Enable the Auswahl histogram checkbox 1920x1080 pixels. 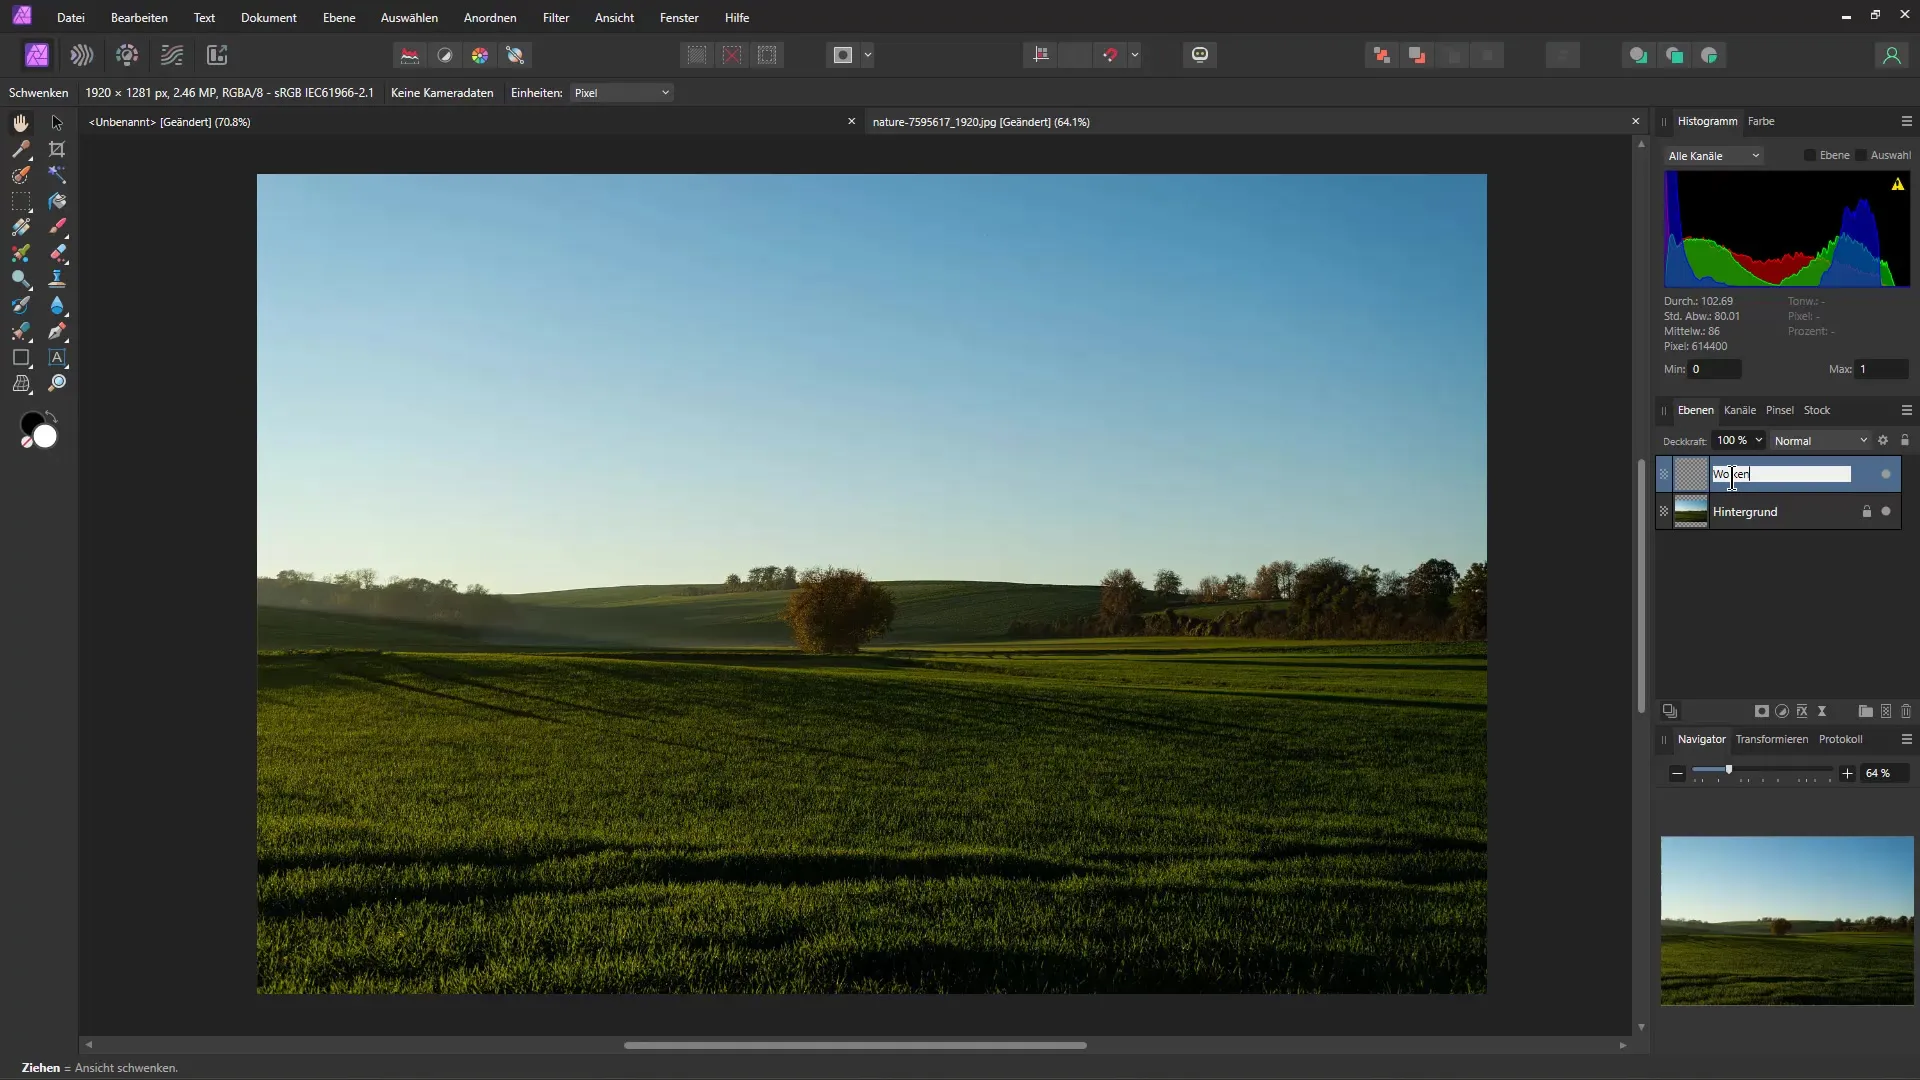[1861, 155]
